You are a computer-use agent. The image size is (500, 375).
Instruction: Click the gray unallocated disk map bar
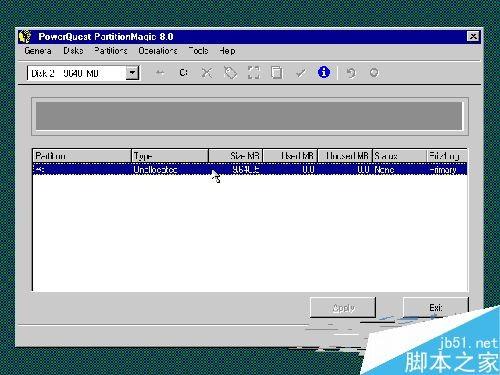[x=249, y=116]
